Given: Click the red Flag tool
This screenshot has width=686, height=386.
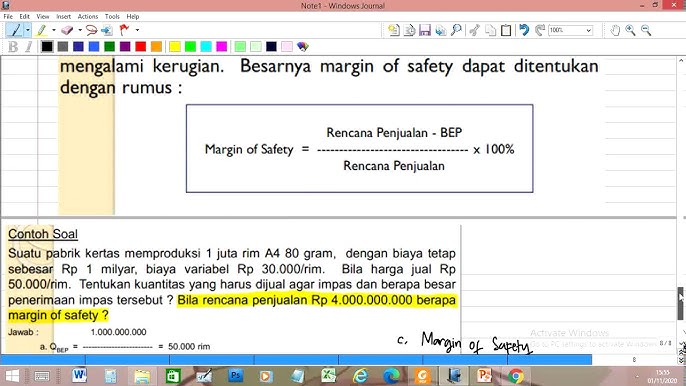Looking at the screenshot, I should tap(124, 30).
